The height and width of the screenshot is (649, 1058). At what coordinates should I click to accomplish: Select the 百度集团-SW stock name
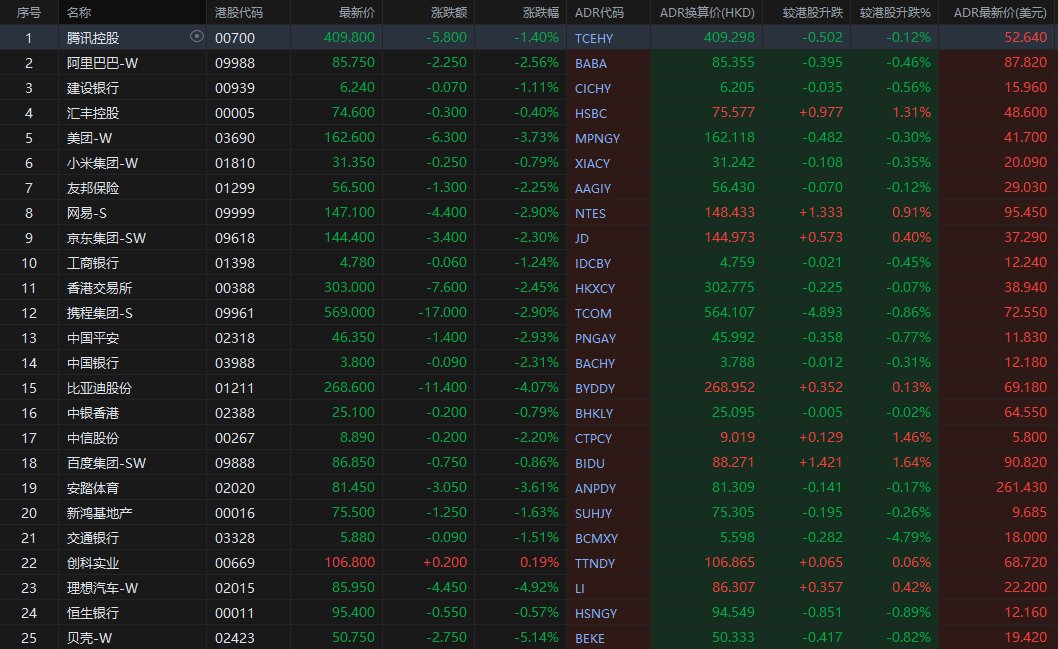(106, 462)
